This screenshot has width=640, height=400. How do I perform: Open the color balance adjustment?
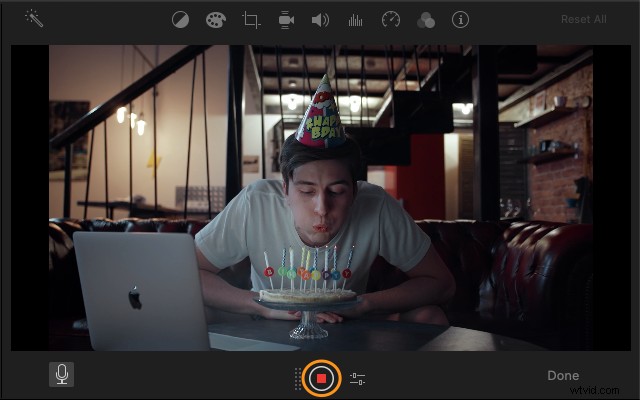(x=180, y=20)
